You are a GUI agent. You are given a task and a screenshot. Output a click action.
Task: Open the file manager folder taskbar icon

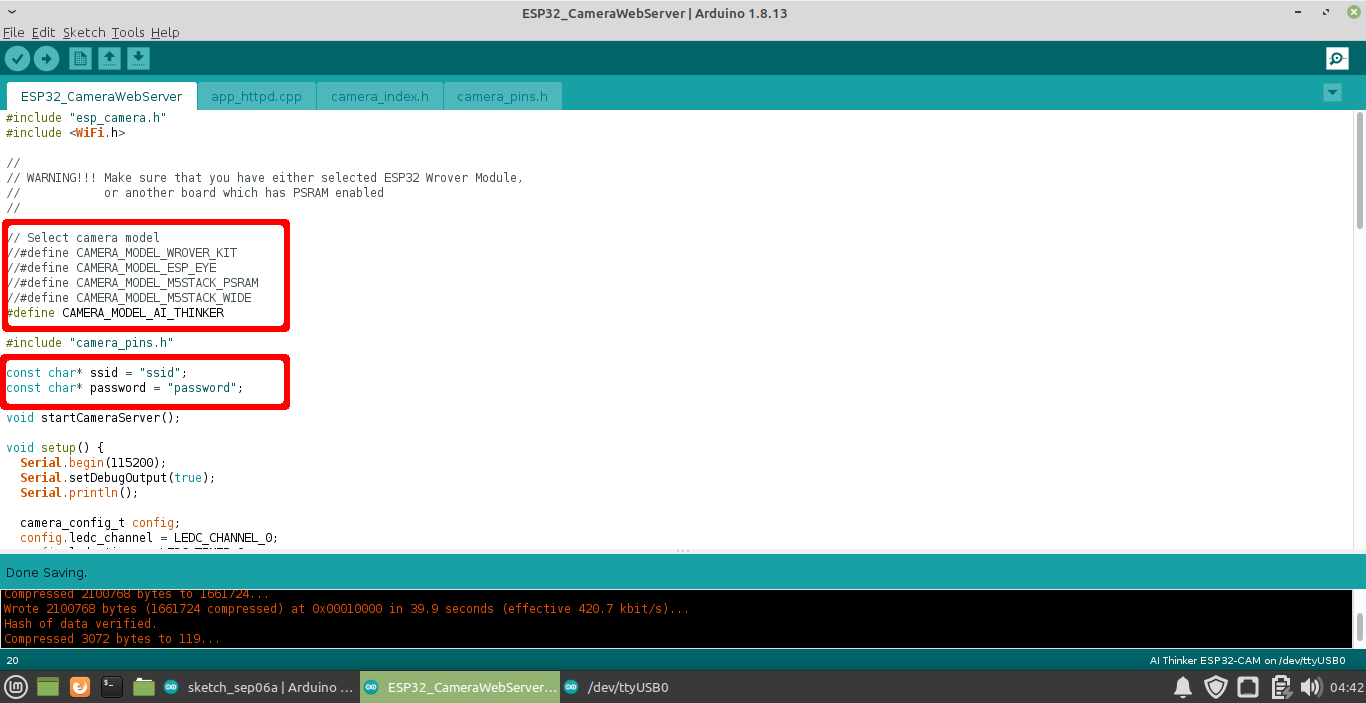(144, 687)
